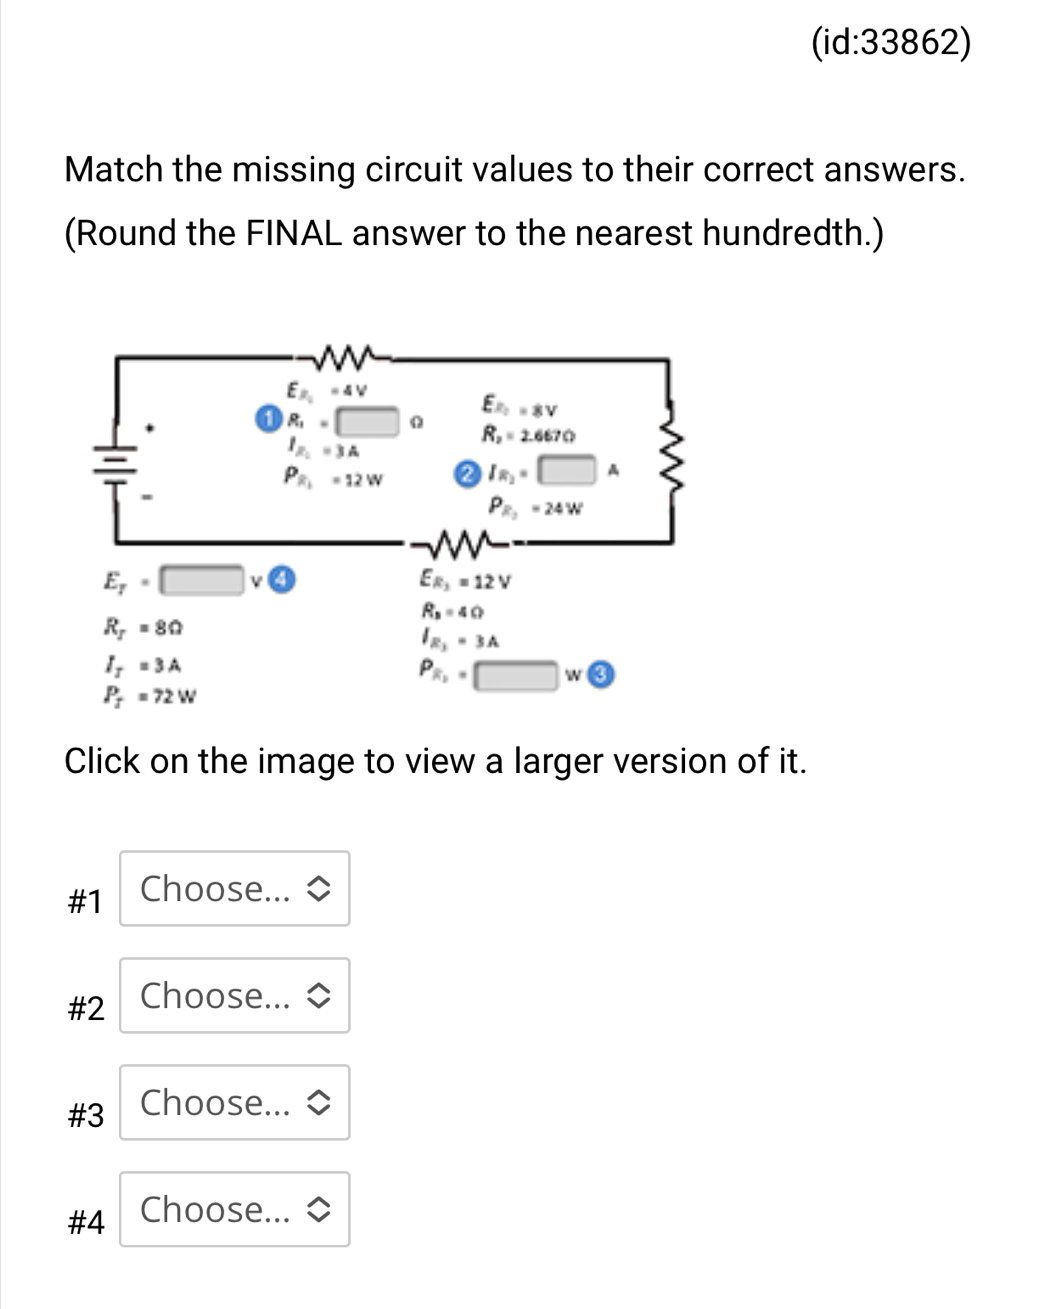Click the blue numbered badge 4 beside ET
1057x1309 pixels.
pyautogui.click(x=283, y=578)
